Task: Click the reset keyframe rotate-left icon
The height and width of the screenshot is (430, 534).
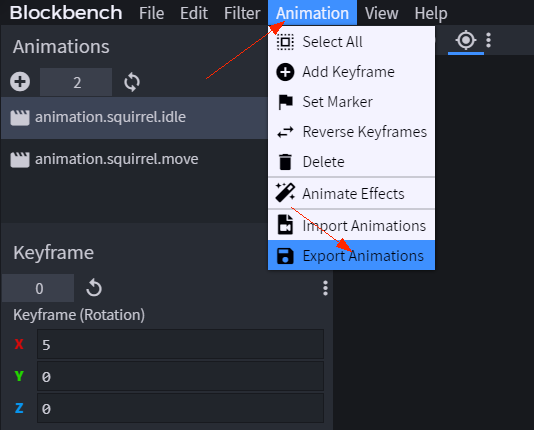Action: tap(94, 288)
